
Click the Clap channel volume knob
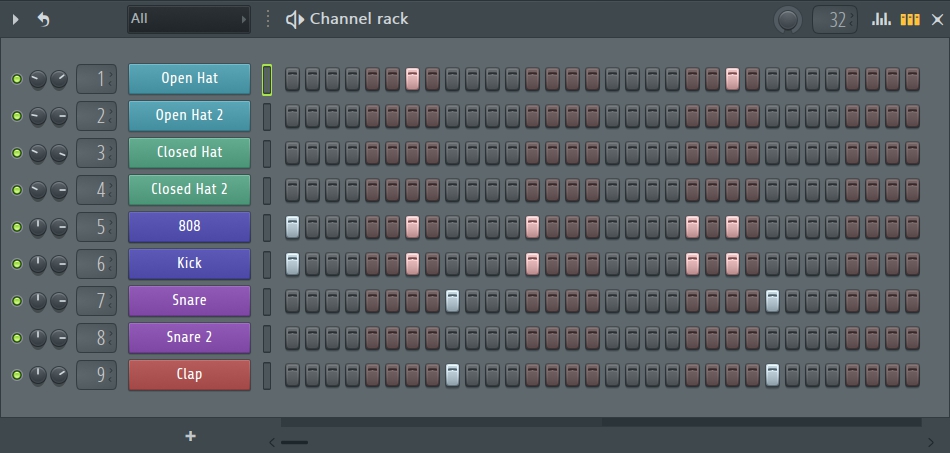point(59,375)
